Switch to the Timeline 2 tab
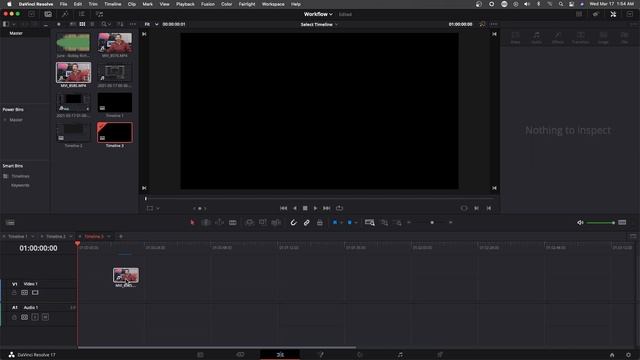The height and width of the screenshot is (360, 640). 56,236
